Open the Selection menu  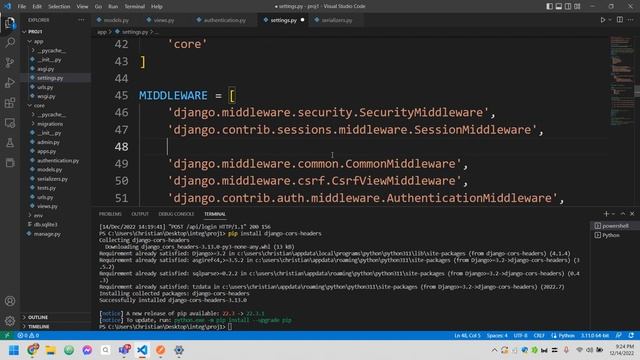pos(59,6)
